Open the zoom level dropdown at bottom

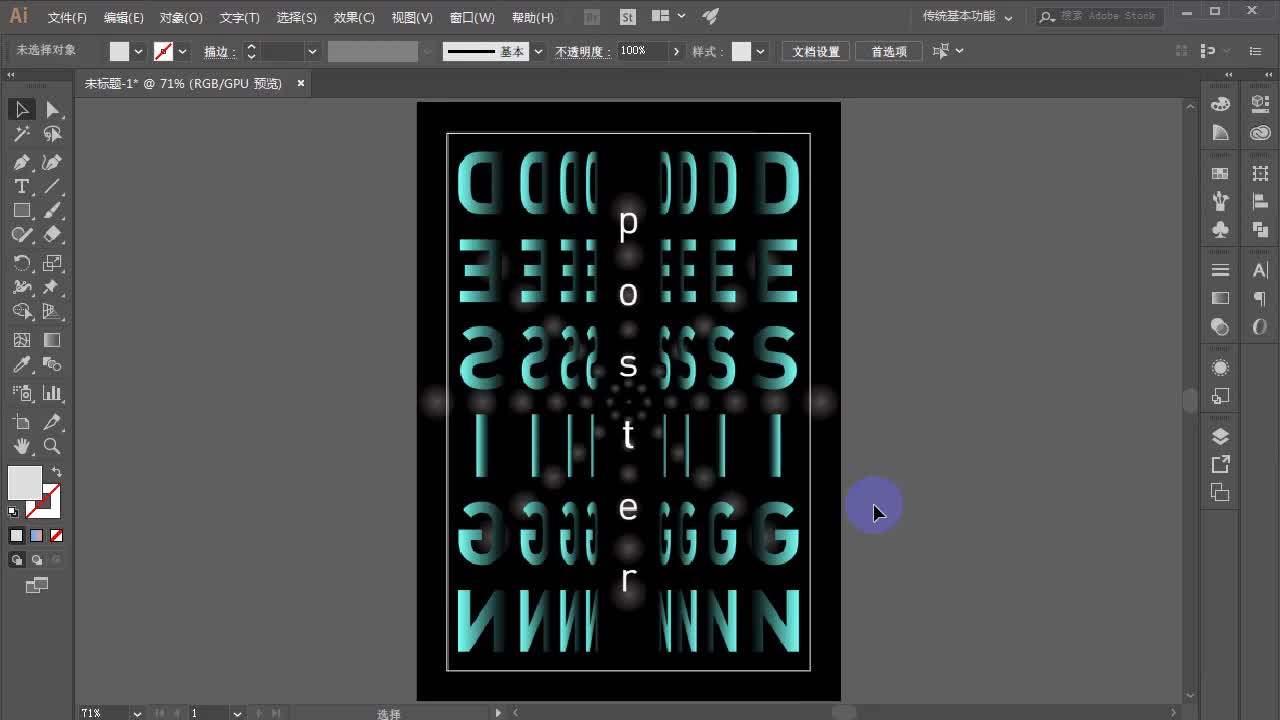tap(136, 713)
